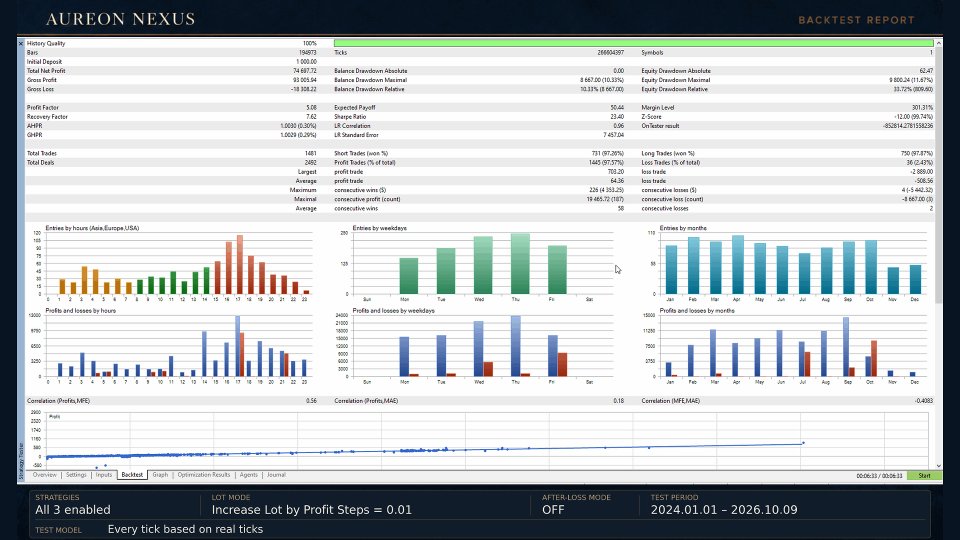960x540 pixels.
Task: Click the Margin Level value 301.31%
Action: (x=922, y=108)
